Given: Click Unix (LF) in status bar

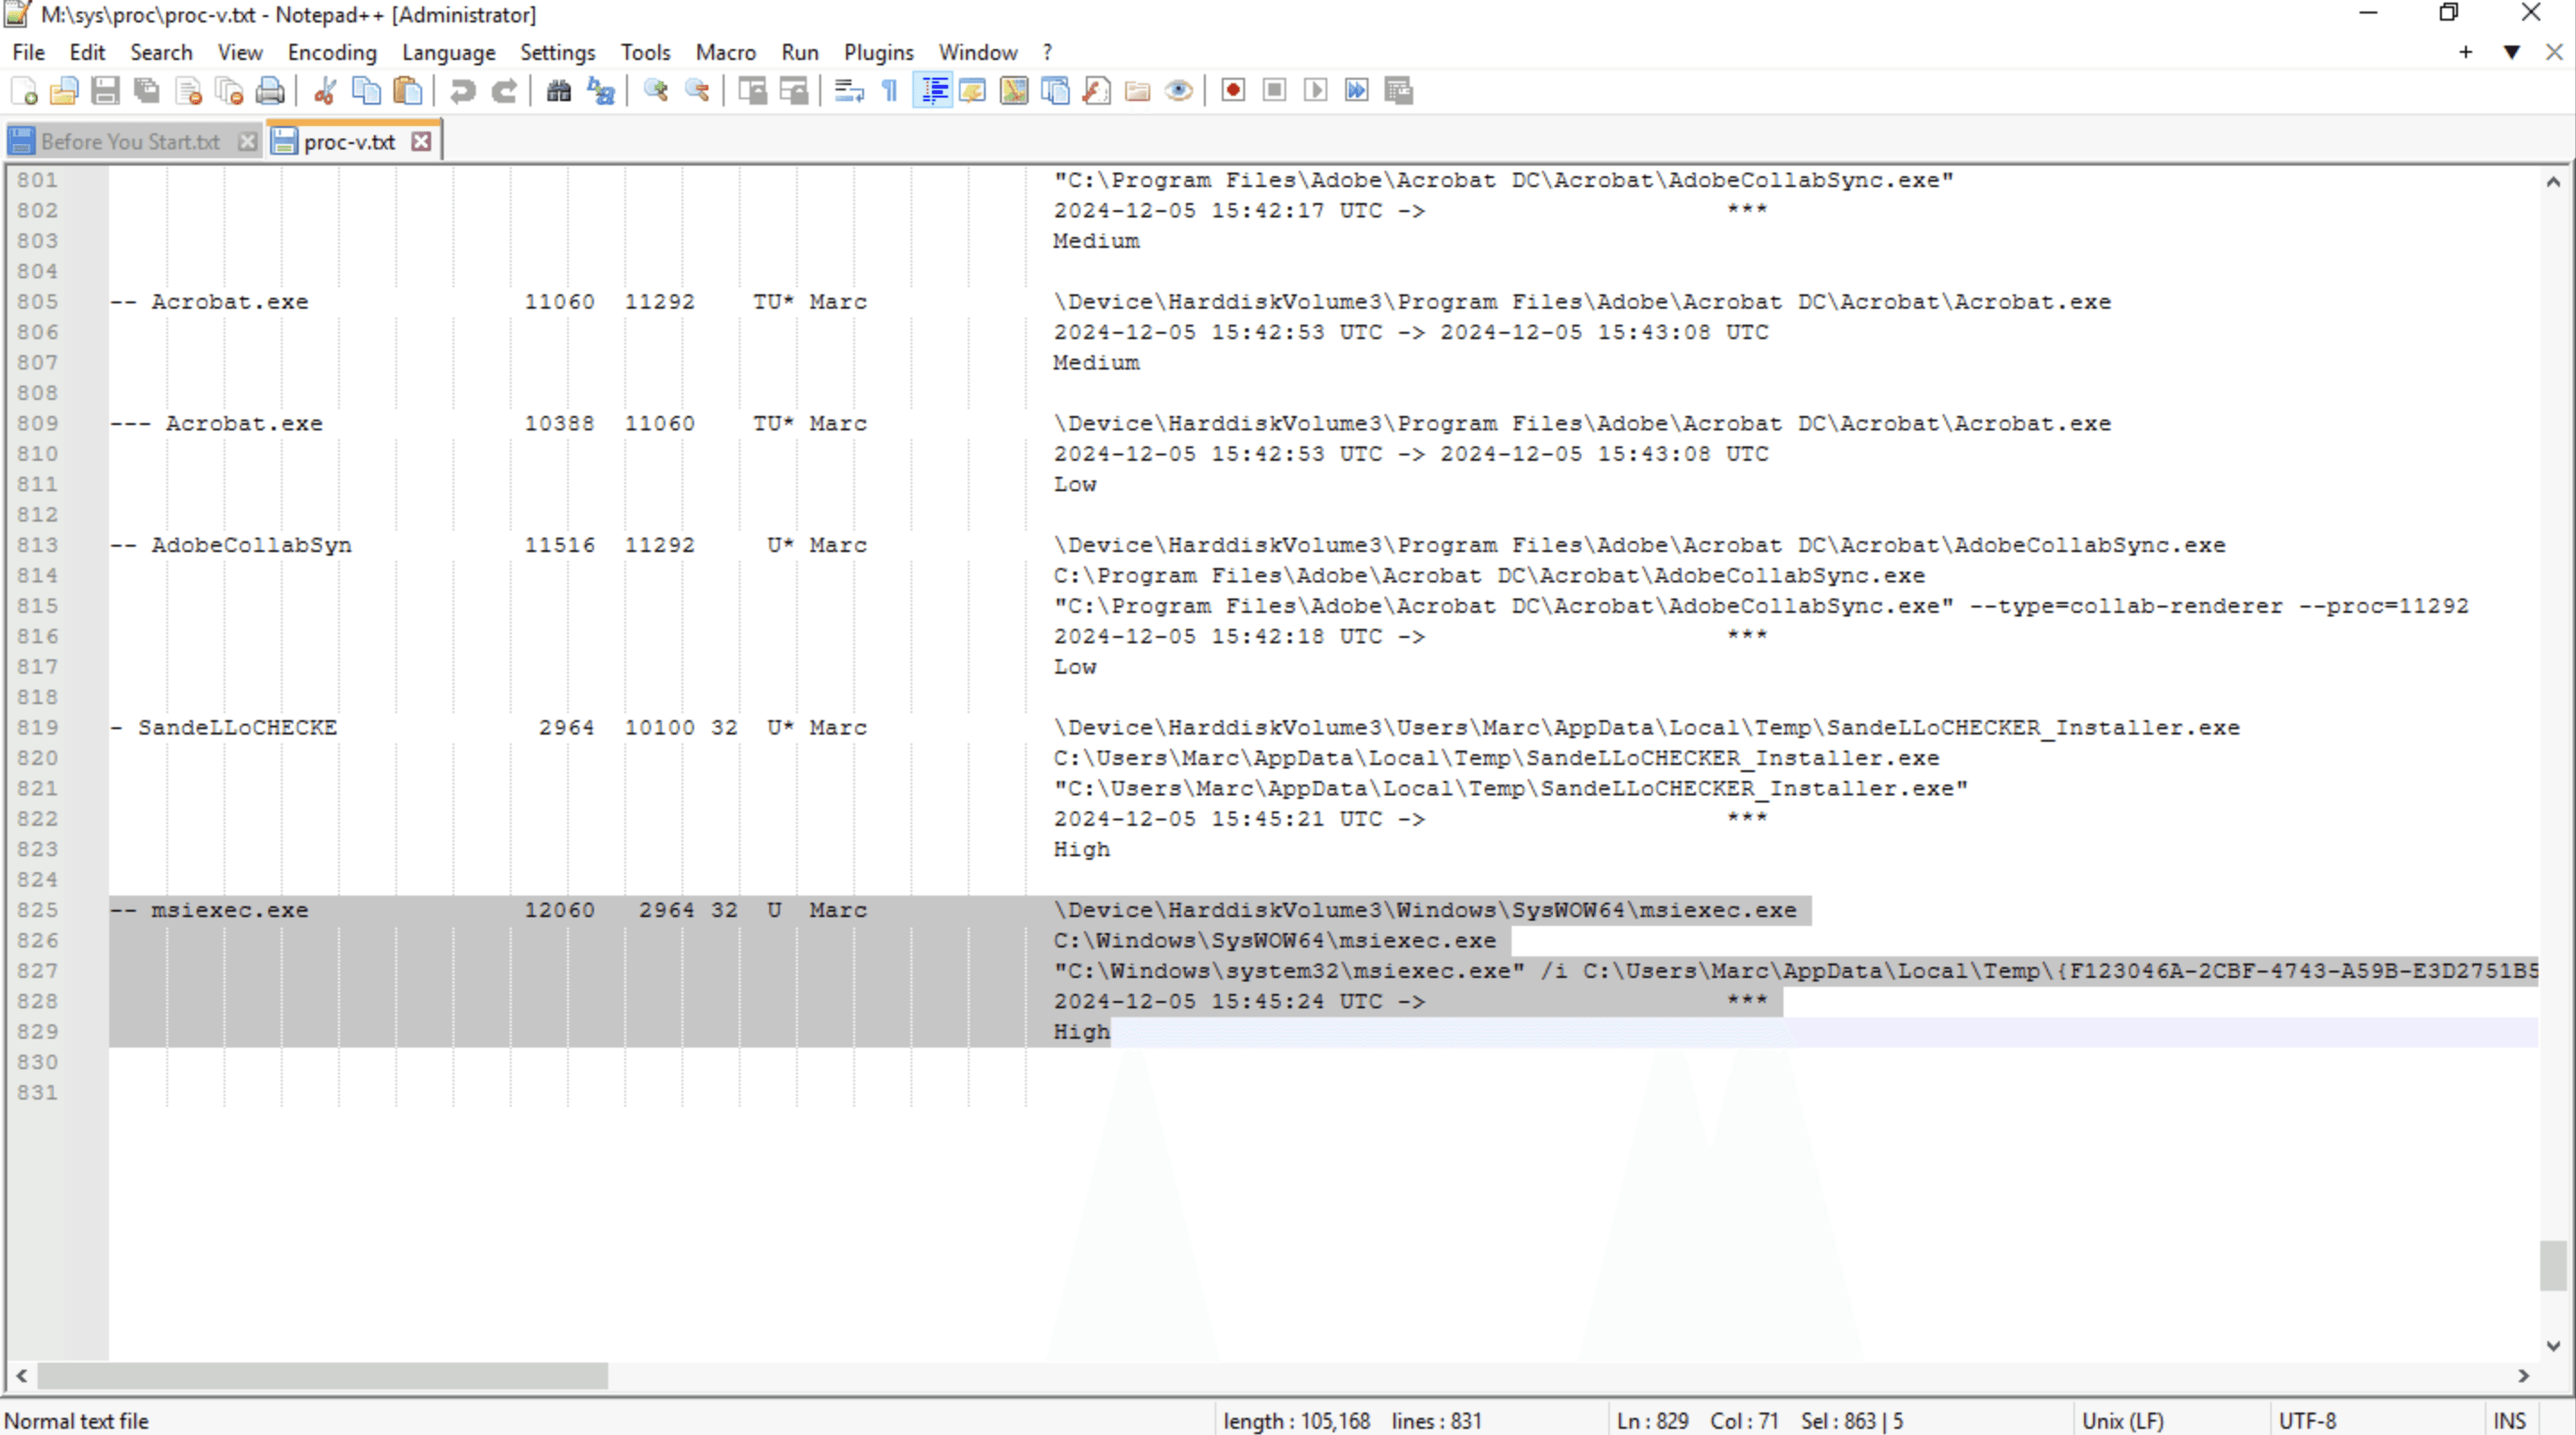Looking at the screenshot, I should tap(2122, 1421).
